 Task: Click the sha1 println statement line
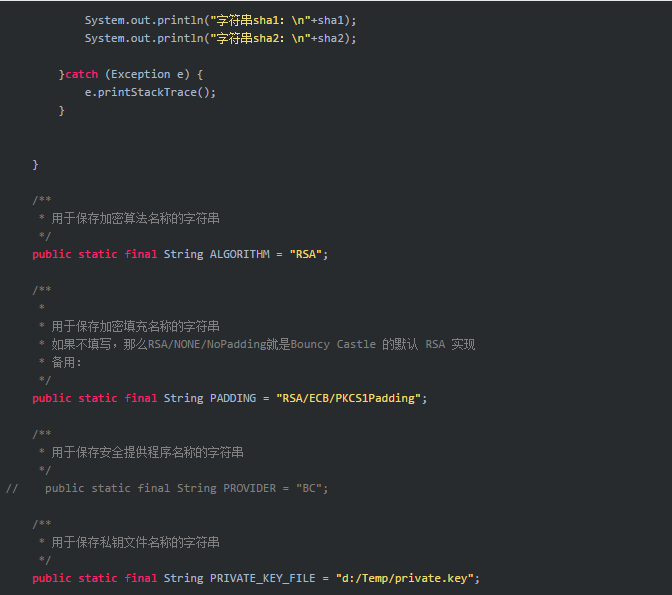[x=220, y=21]
